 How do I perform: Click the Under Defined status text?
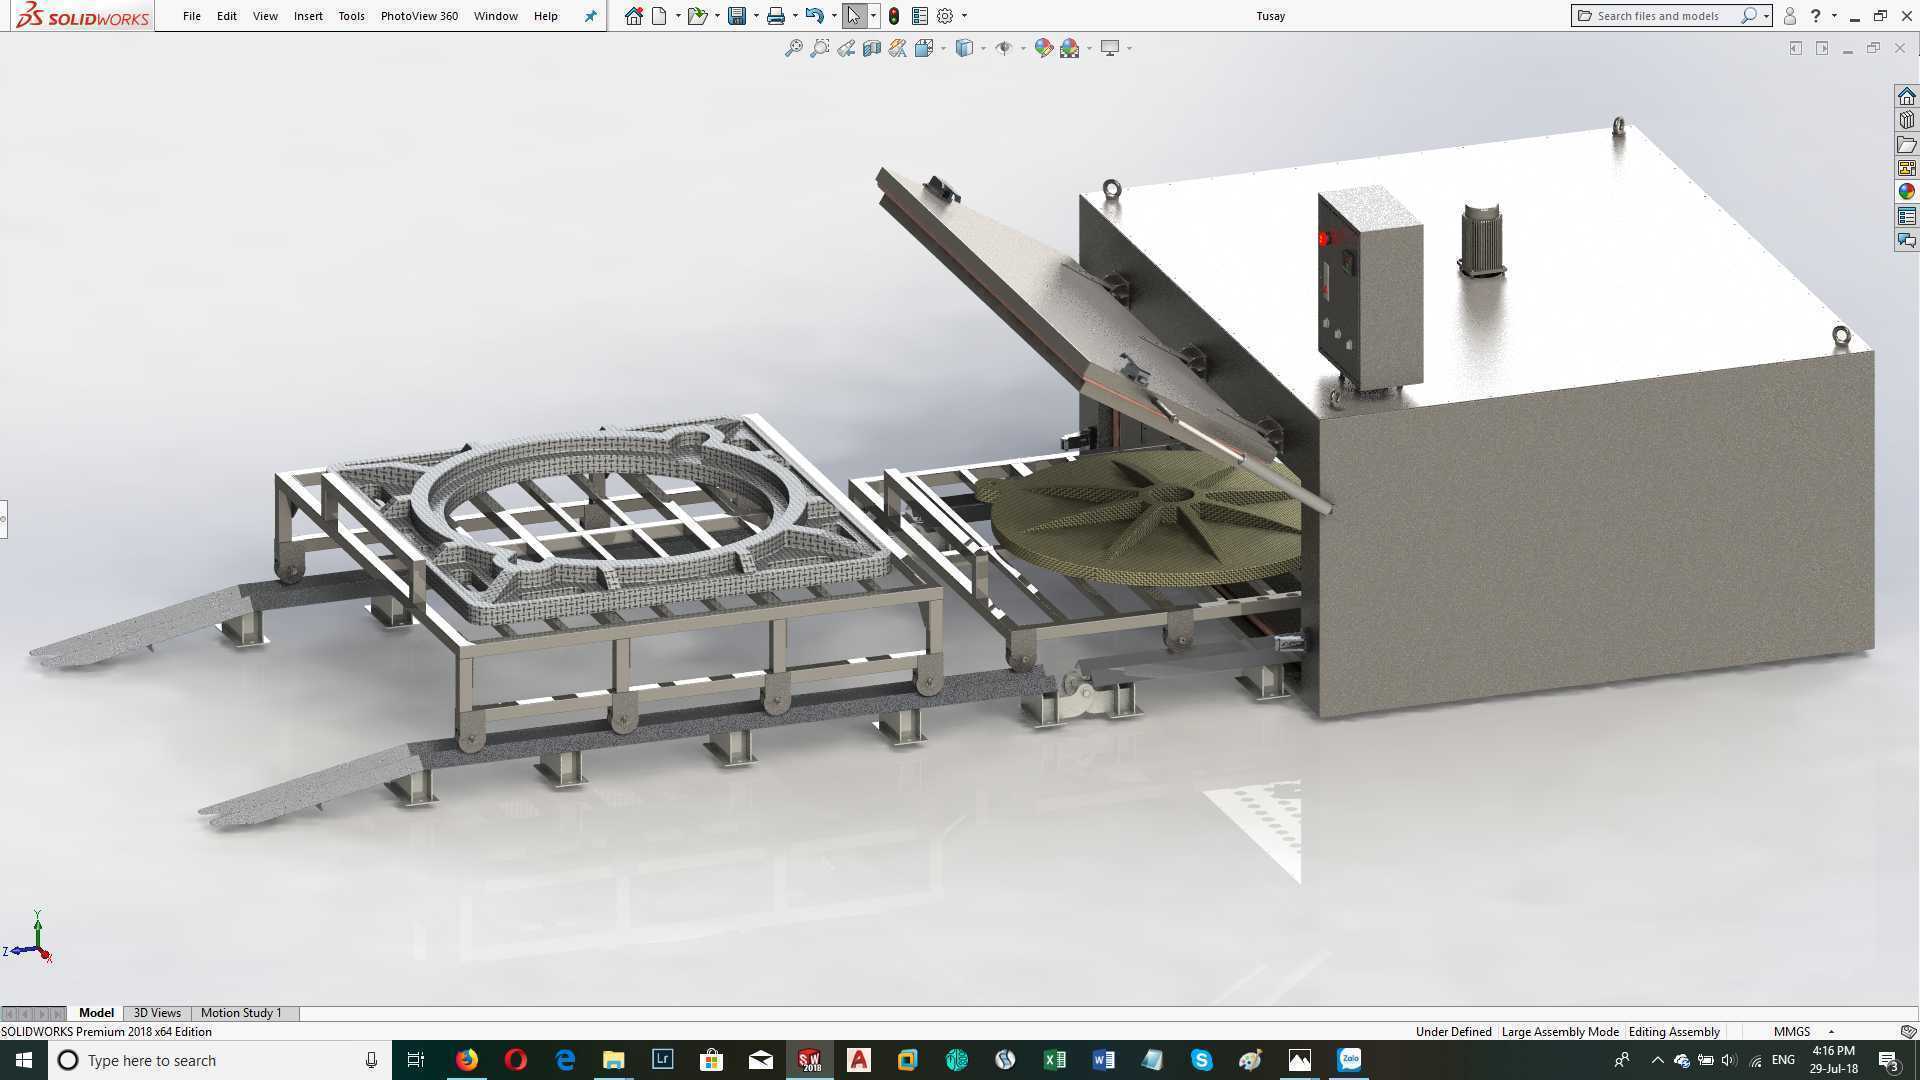[1453, 1032]
